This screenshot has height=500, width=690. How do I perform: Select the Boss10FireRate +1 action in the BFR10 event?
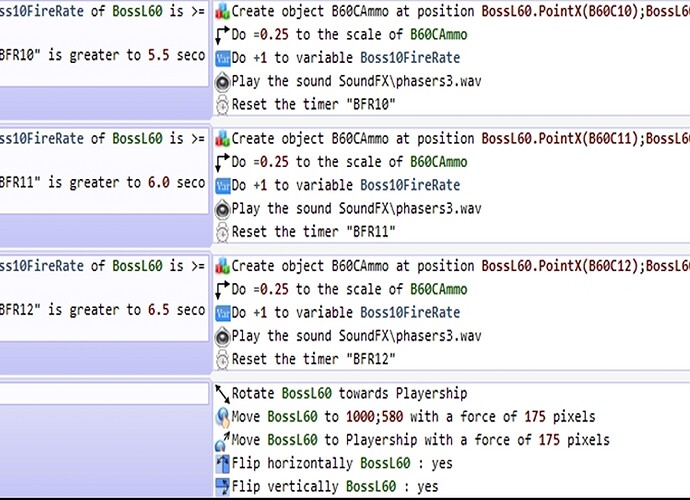[x=346, y=58]
